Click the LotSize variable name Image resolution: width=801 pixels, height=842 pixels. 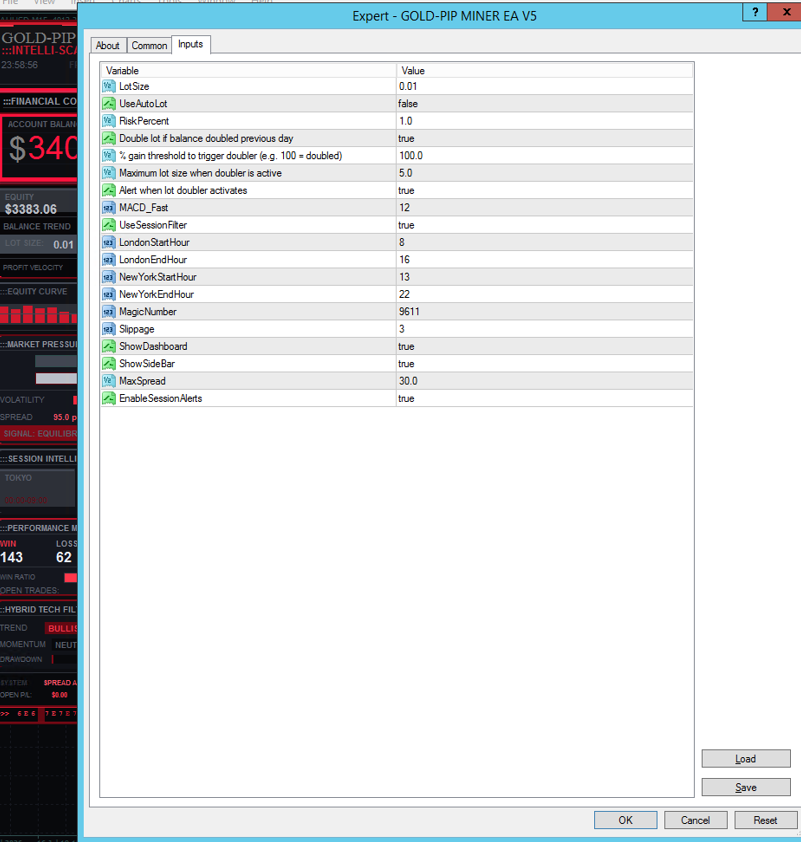(134, 86)
